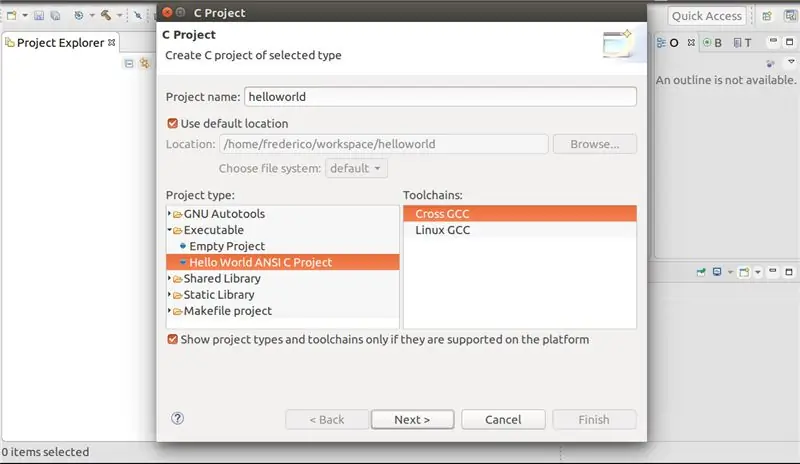Uncheck the Use default location checkbox
Image resolution: width=800 pixels, height=464 pixels.
[x=172, y=124]
